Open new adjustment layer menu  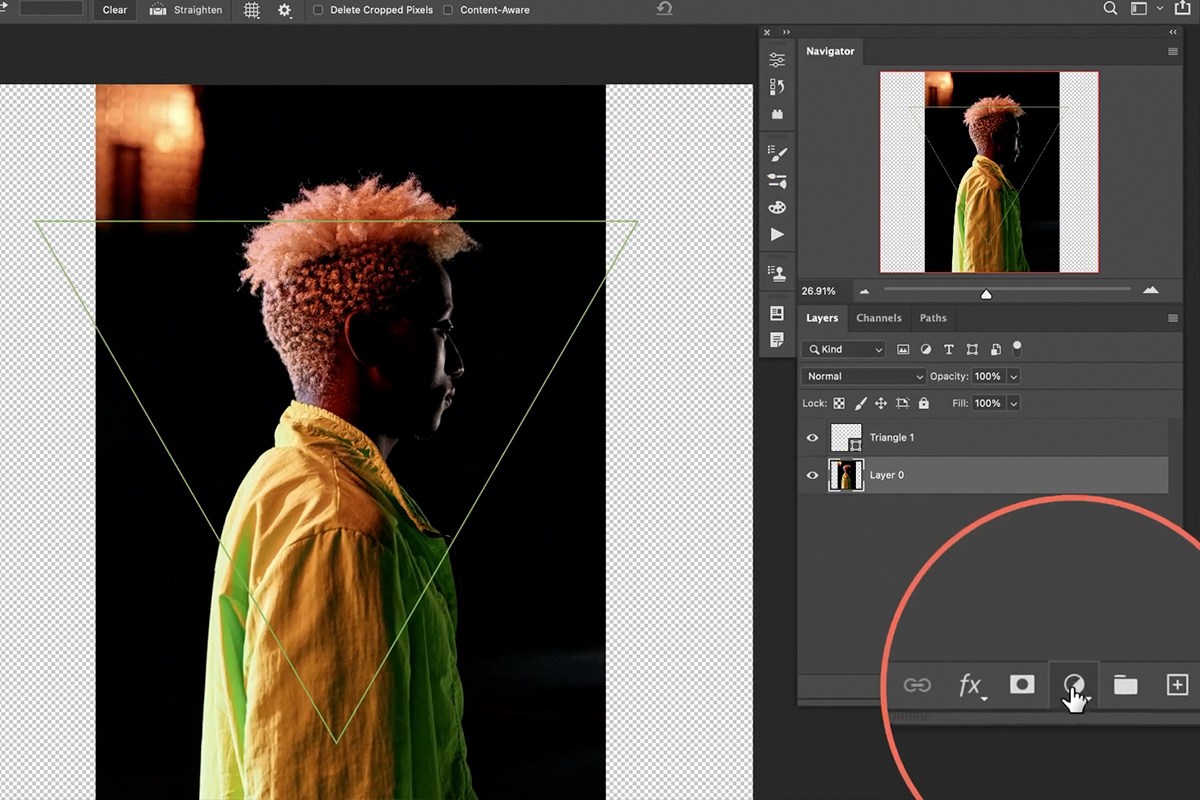tap(1074, 685)
